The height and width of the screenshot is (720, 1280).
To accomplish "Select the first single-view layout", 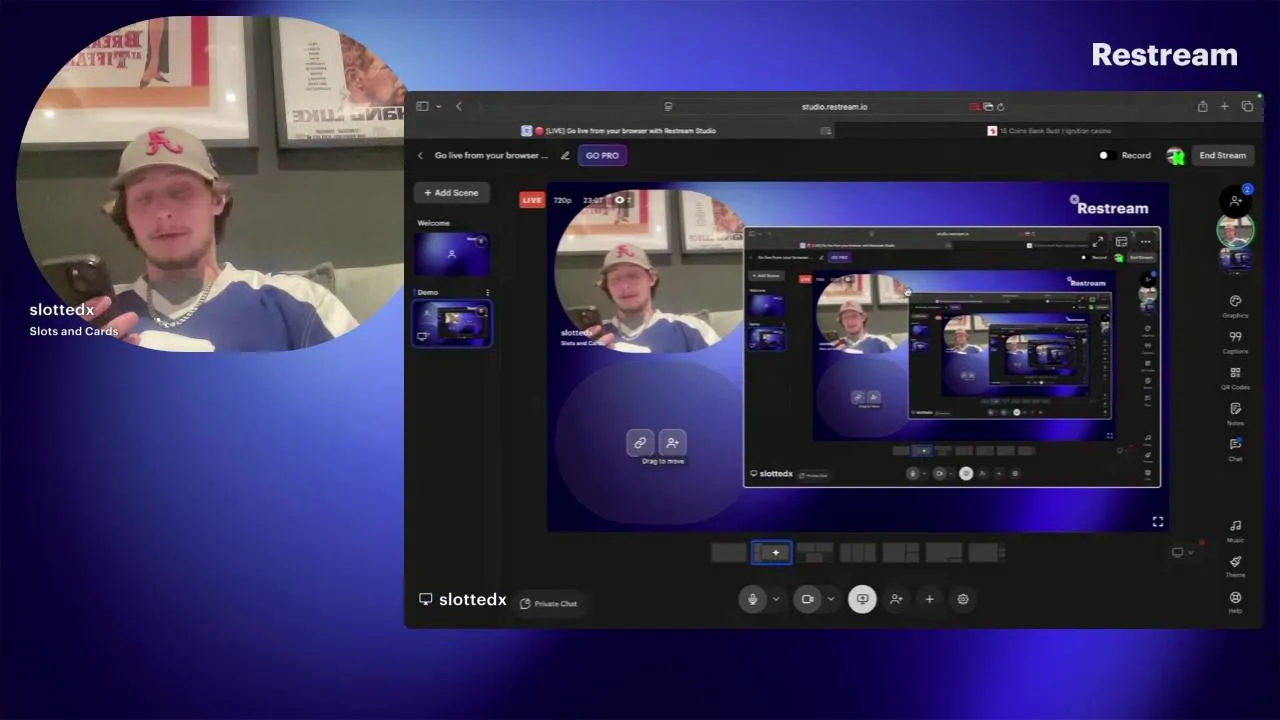I will point(729,552).
